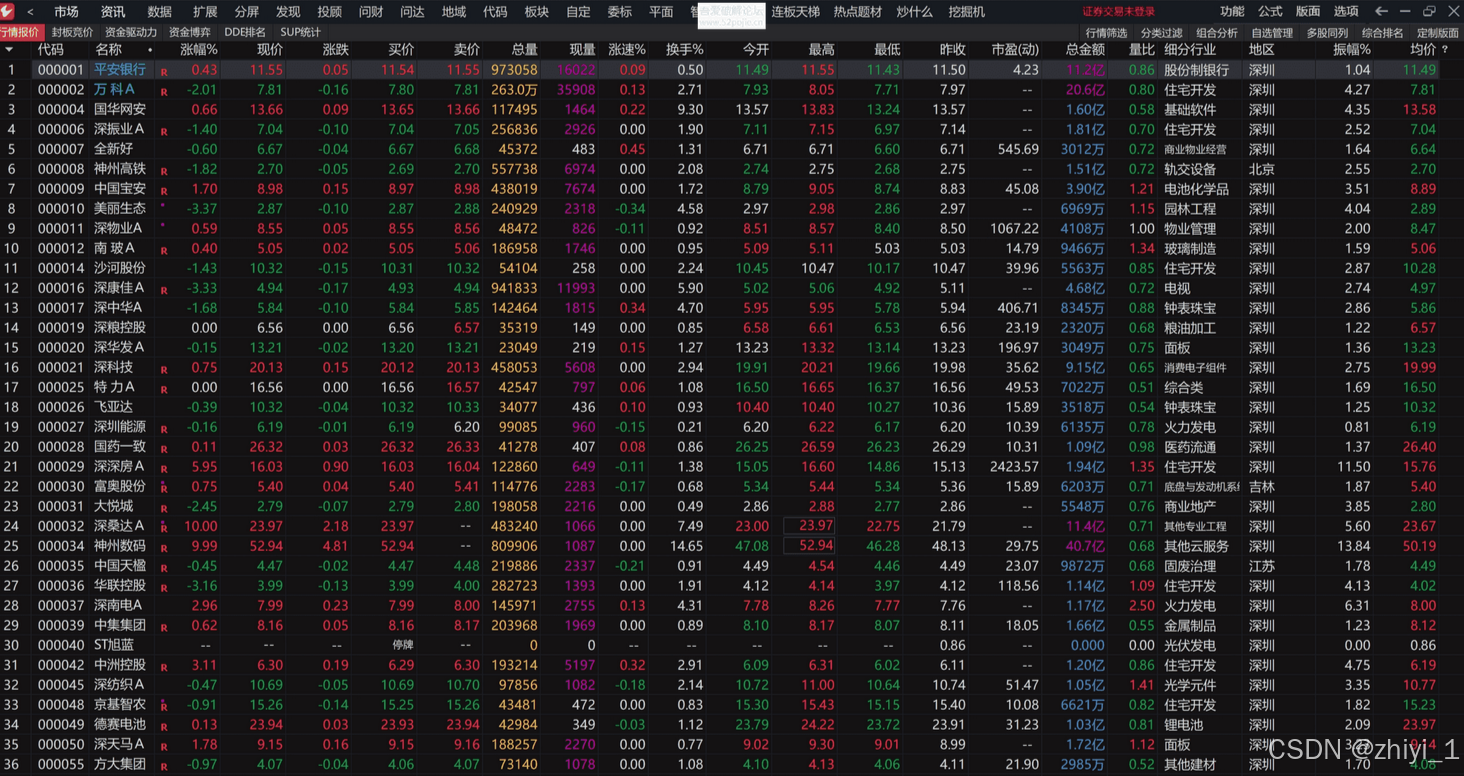This screenshot has width=1464, height=776.
Task: Sort by the 市盈(动) column header
Action: 1014,49
